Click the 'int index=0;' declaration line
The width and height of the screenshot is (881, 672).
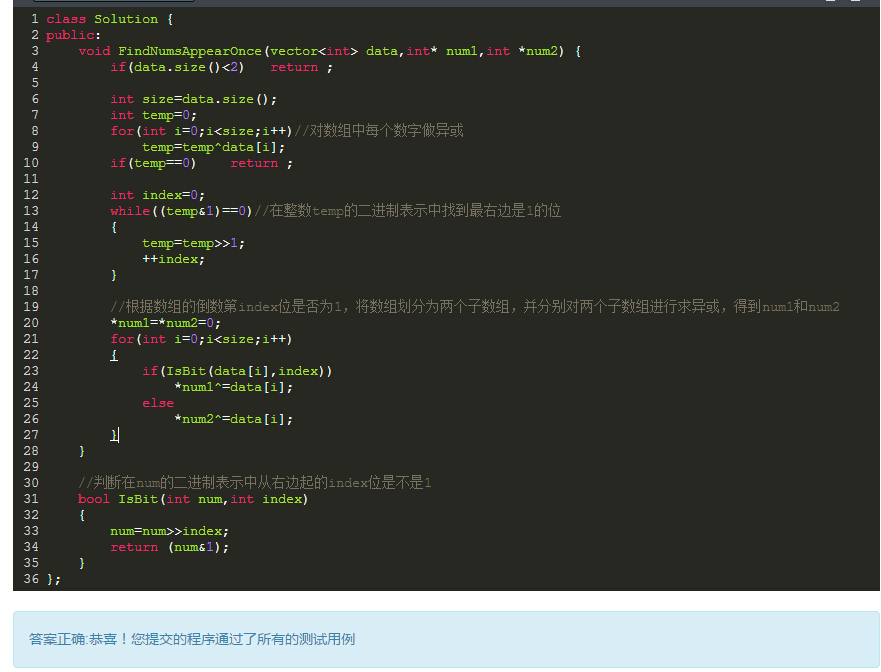(157, 195)
